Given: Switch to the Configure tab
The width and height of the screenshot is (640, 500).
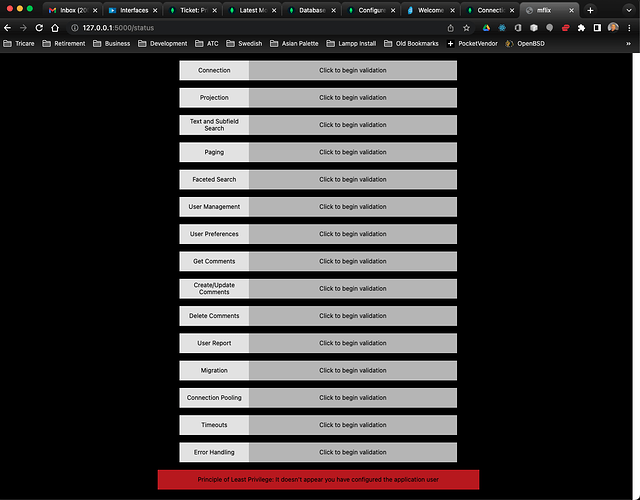Looking at the screenshot, I should [371, 10].
